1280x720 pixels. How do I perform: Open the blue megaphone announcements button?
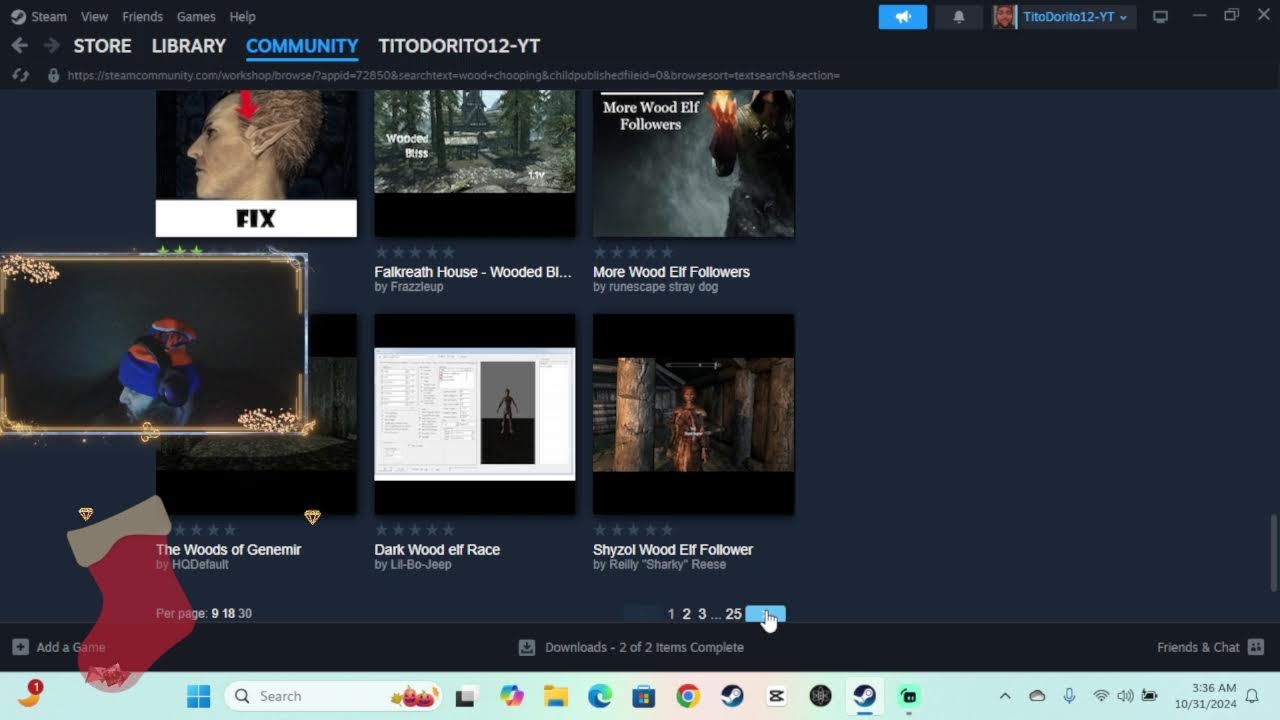[x=903, y=17]
